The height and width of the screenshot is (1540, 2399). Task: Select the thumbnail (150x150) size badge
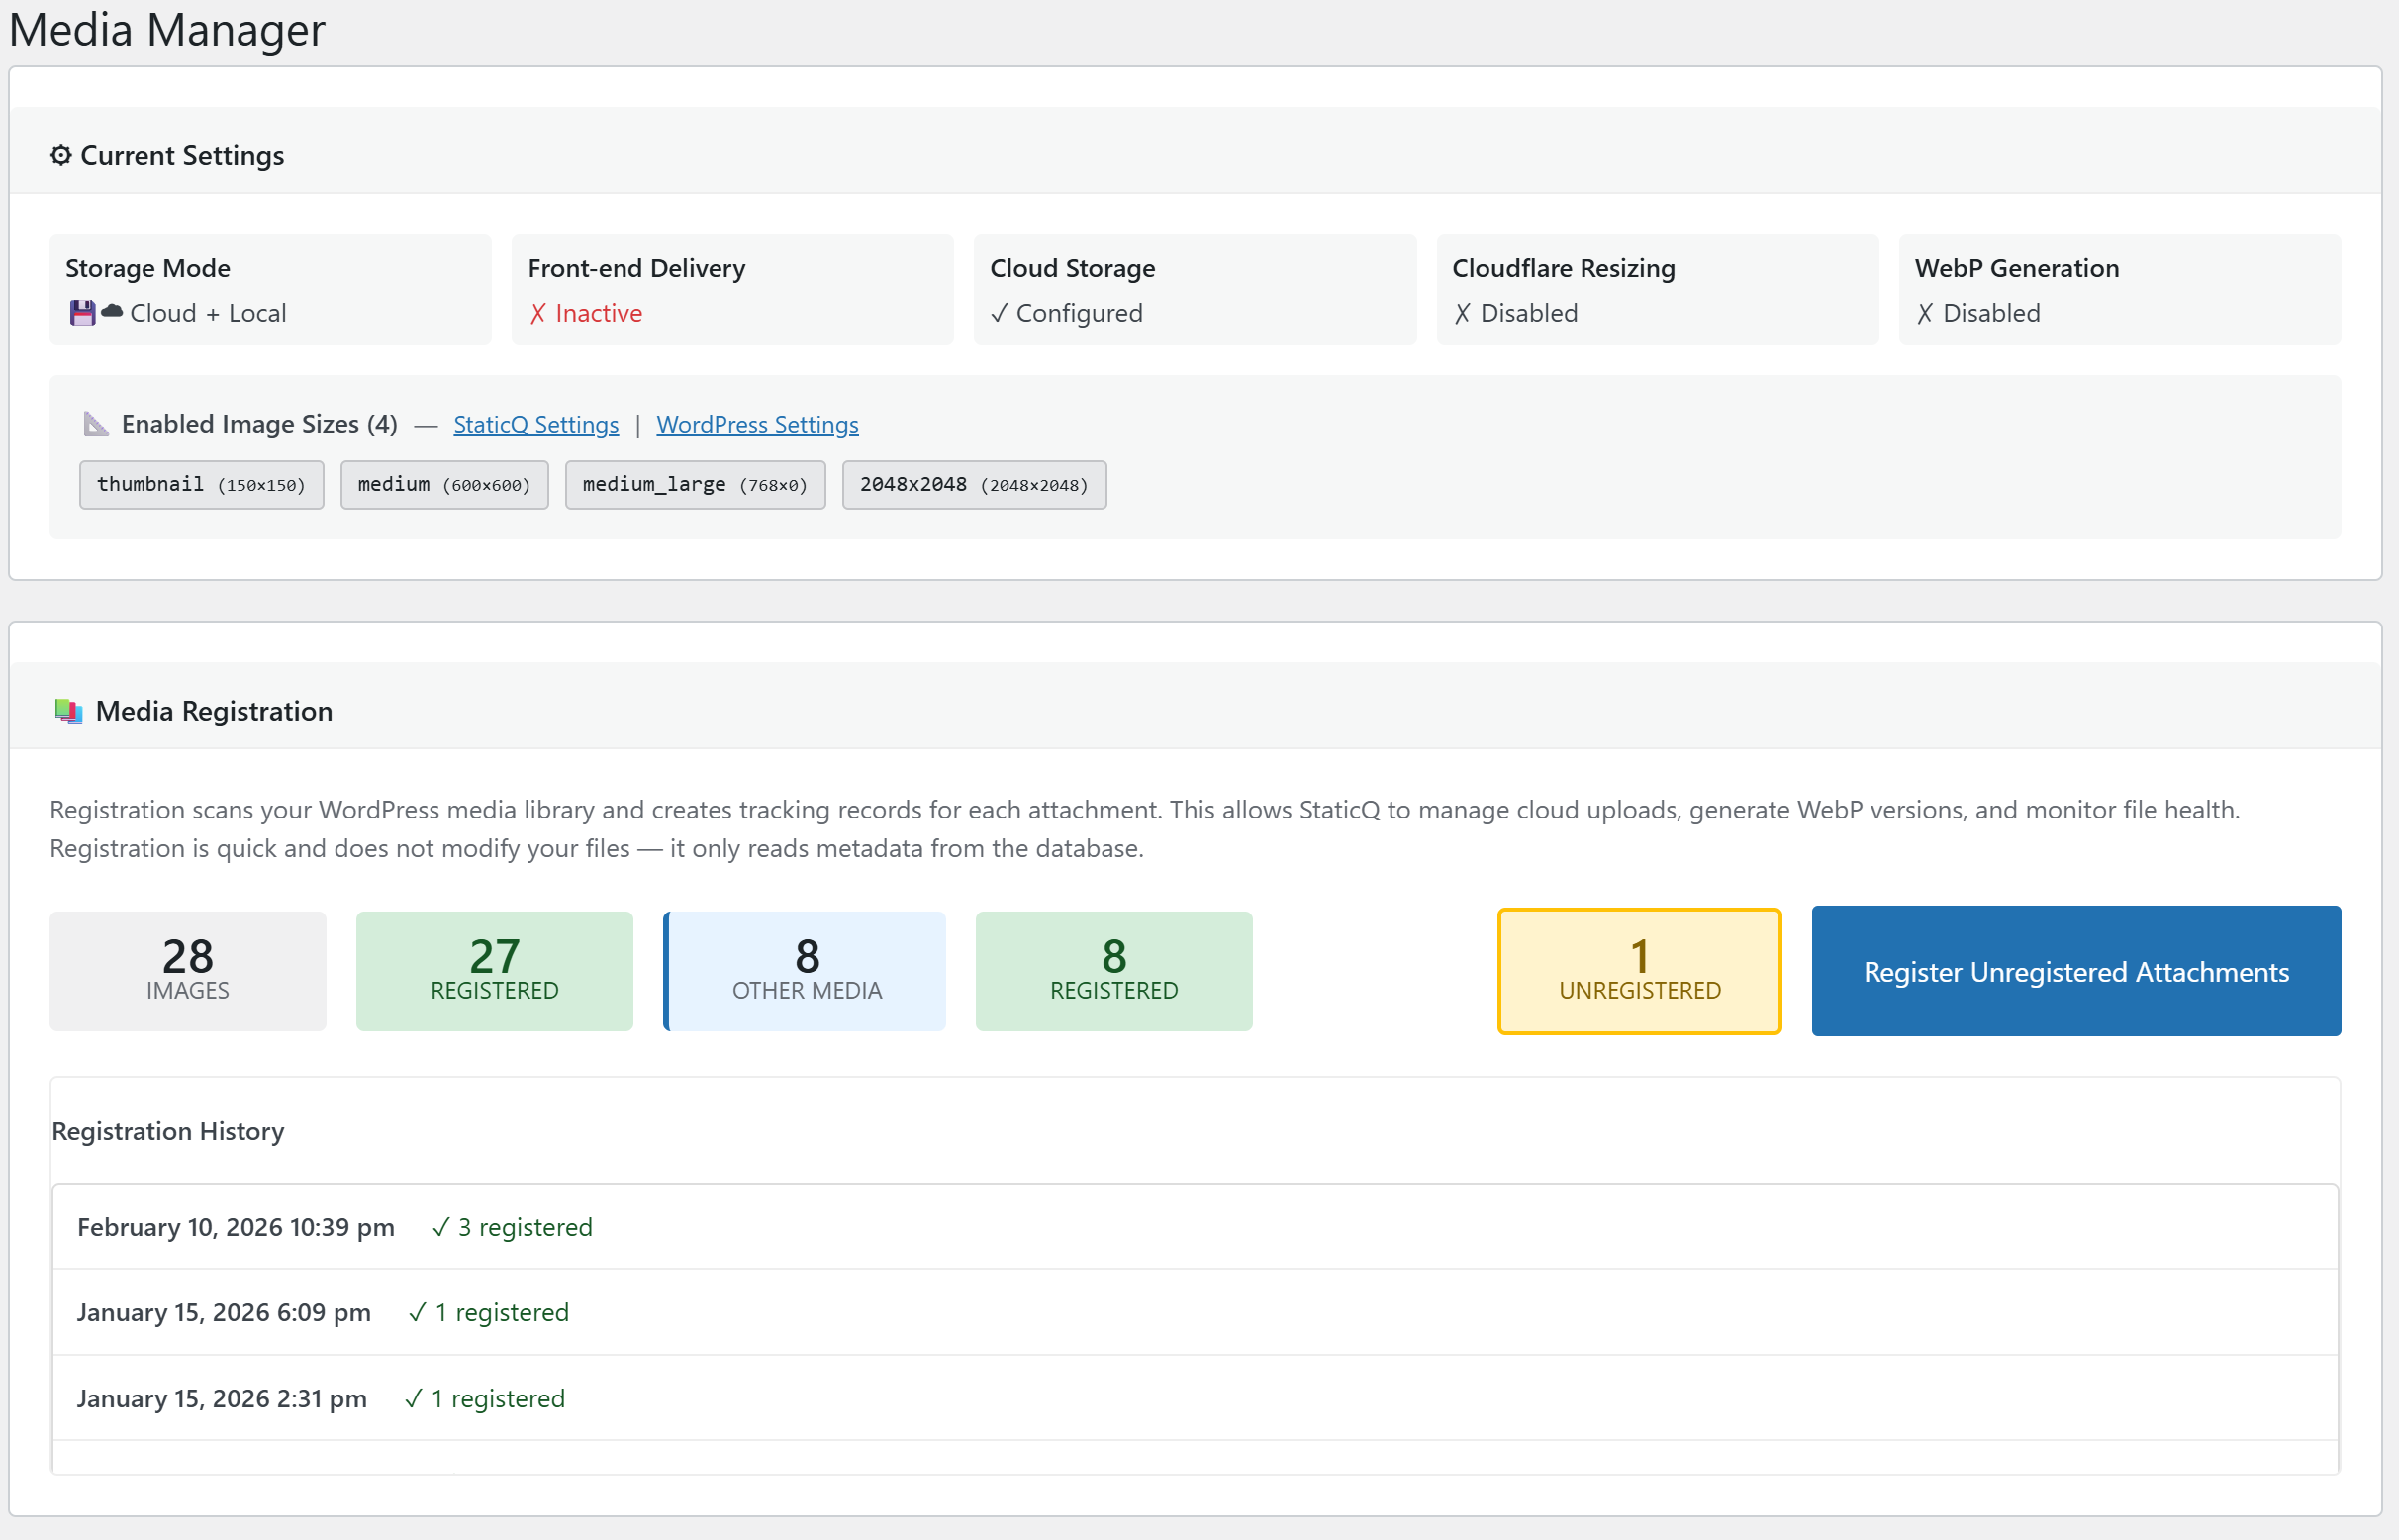click(x=201, y=484)
